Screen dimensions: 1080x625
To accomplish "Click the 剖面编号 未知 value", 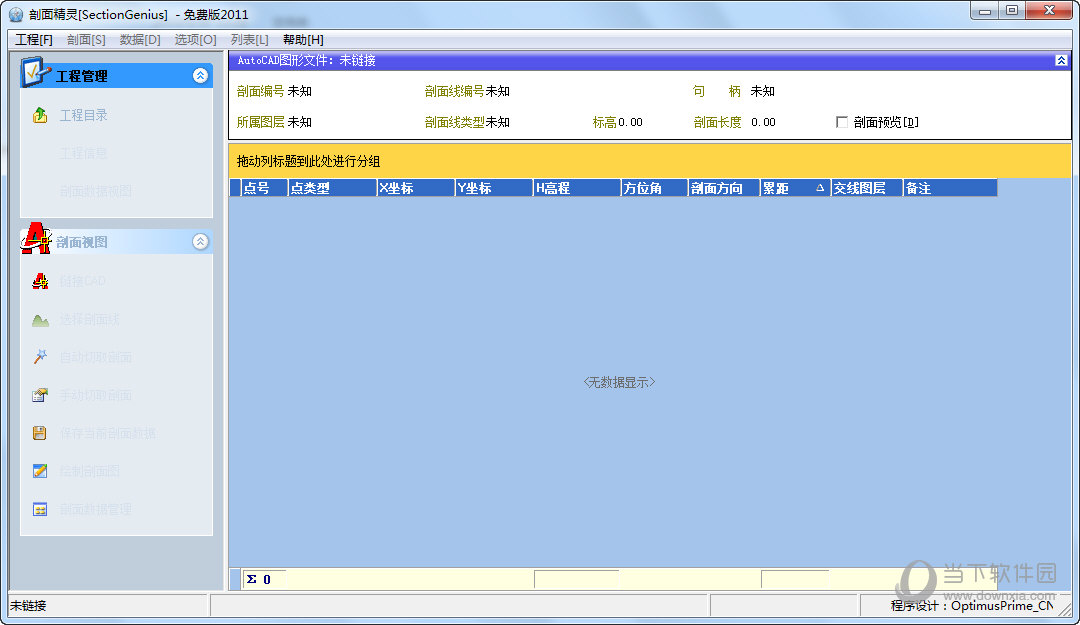I will point(300,91).
